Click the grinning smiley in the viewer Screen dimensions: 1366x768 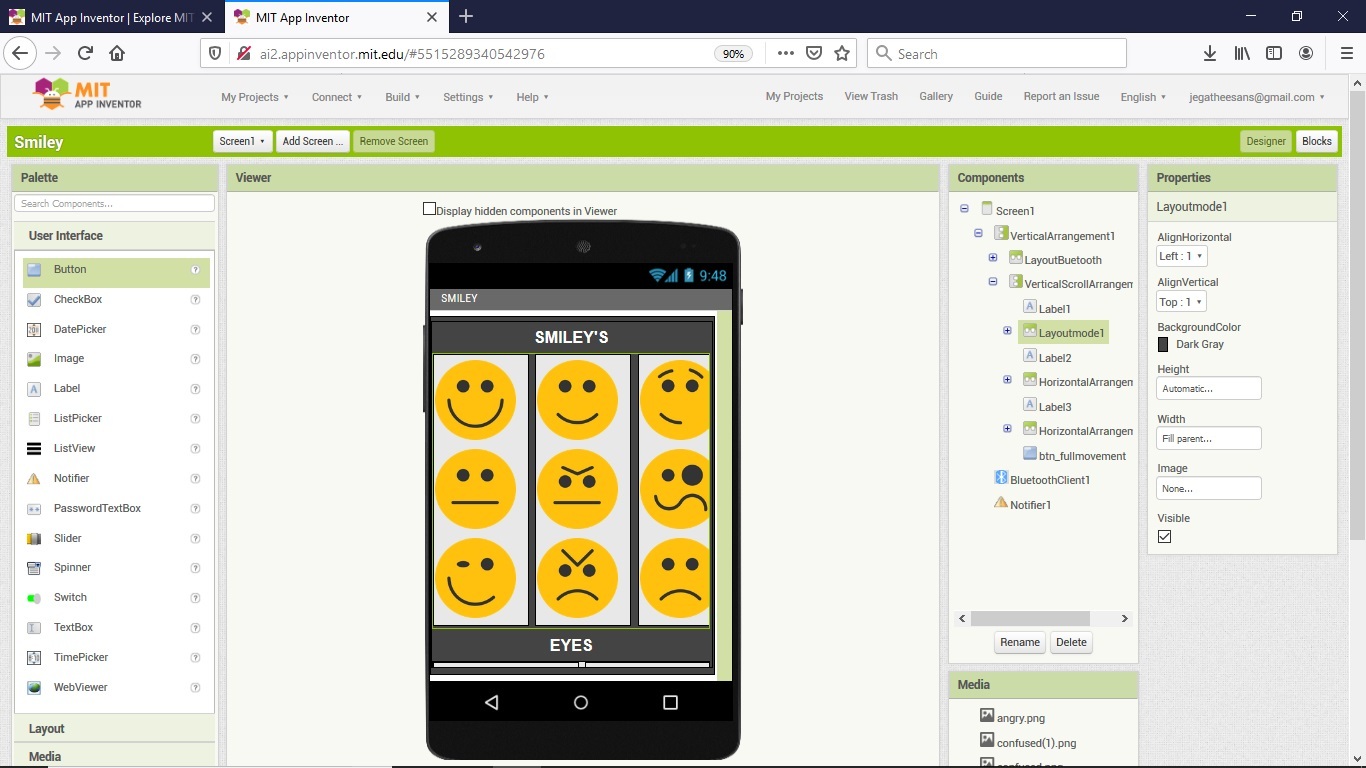coord(476,400)
